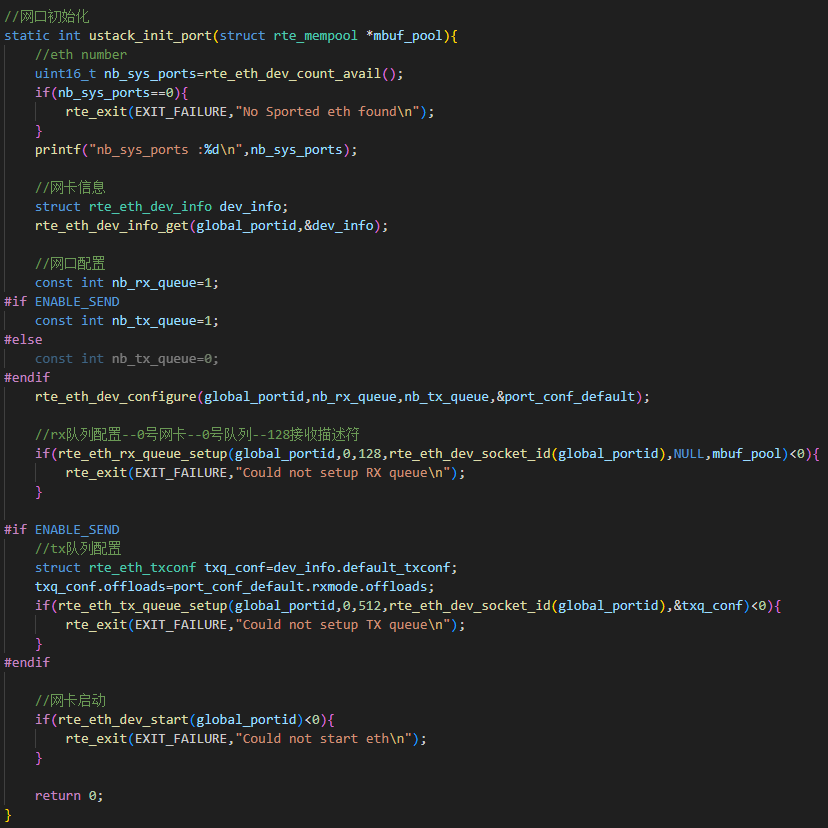Select the call "rte_eth_dev_start"
This screenshot has width=828, height=828.
[x=123, y=720]
